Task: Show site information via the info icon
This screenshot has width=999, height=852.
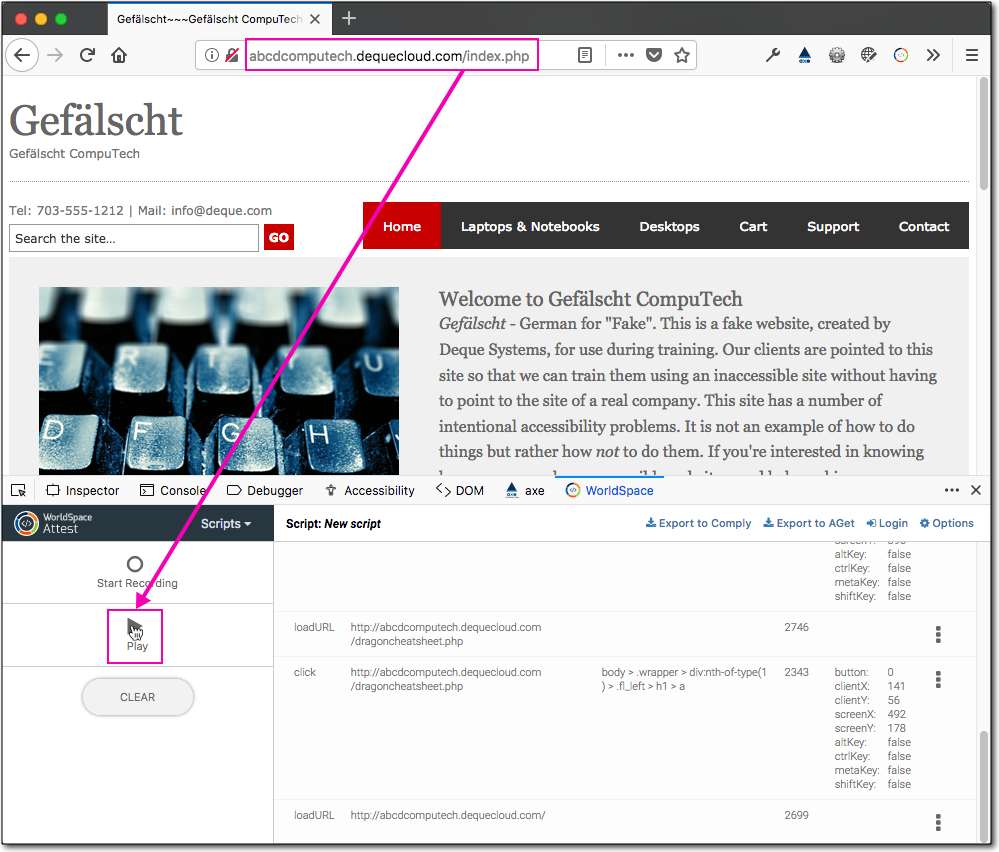Action: click(x=212, y=55)
